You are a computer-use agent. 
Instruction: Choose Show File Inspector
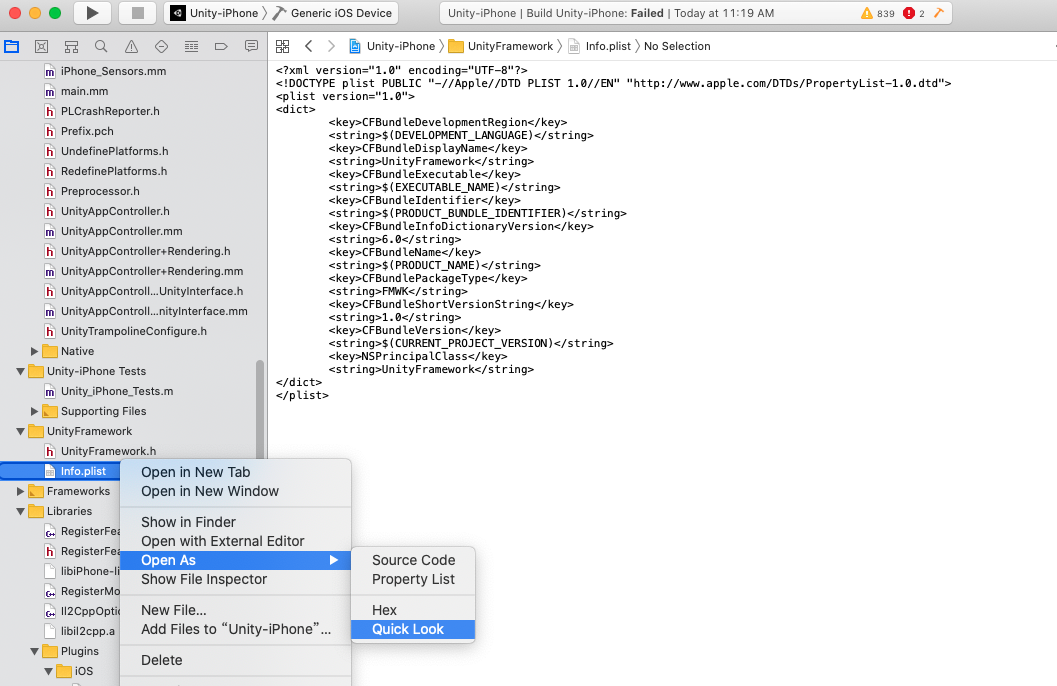coord(235,579)
